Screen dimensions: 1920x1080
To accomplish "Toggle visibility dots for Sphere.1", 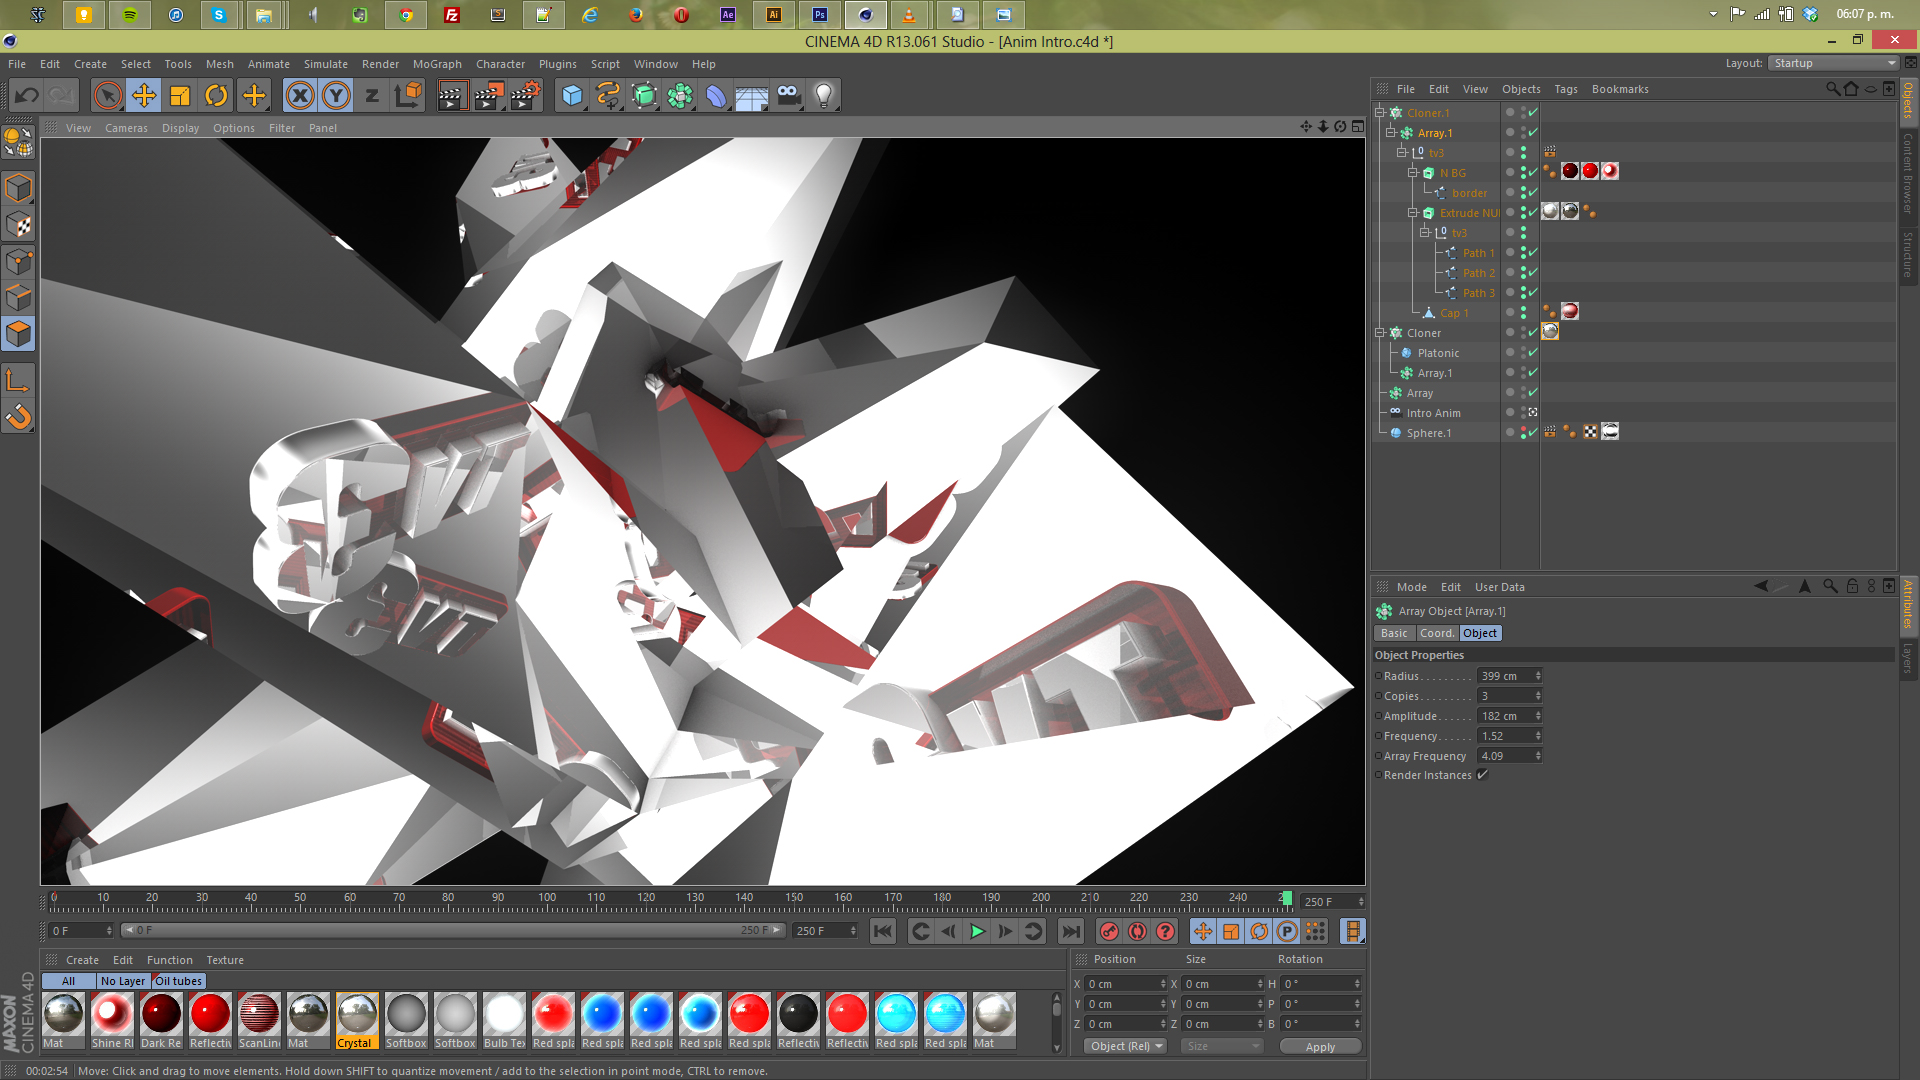I will tap(1523, 432).
